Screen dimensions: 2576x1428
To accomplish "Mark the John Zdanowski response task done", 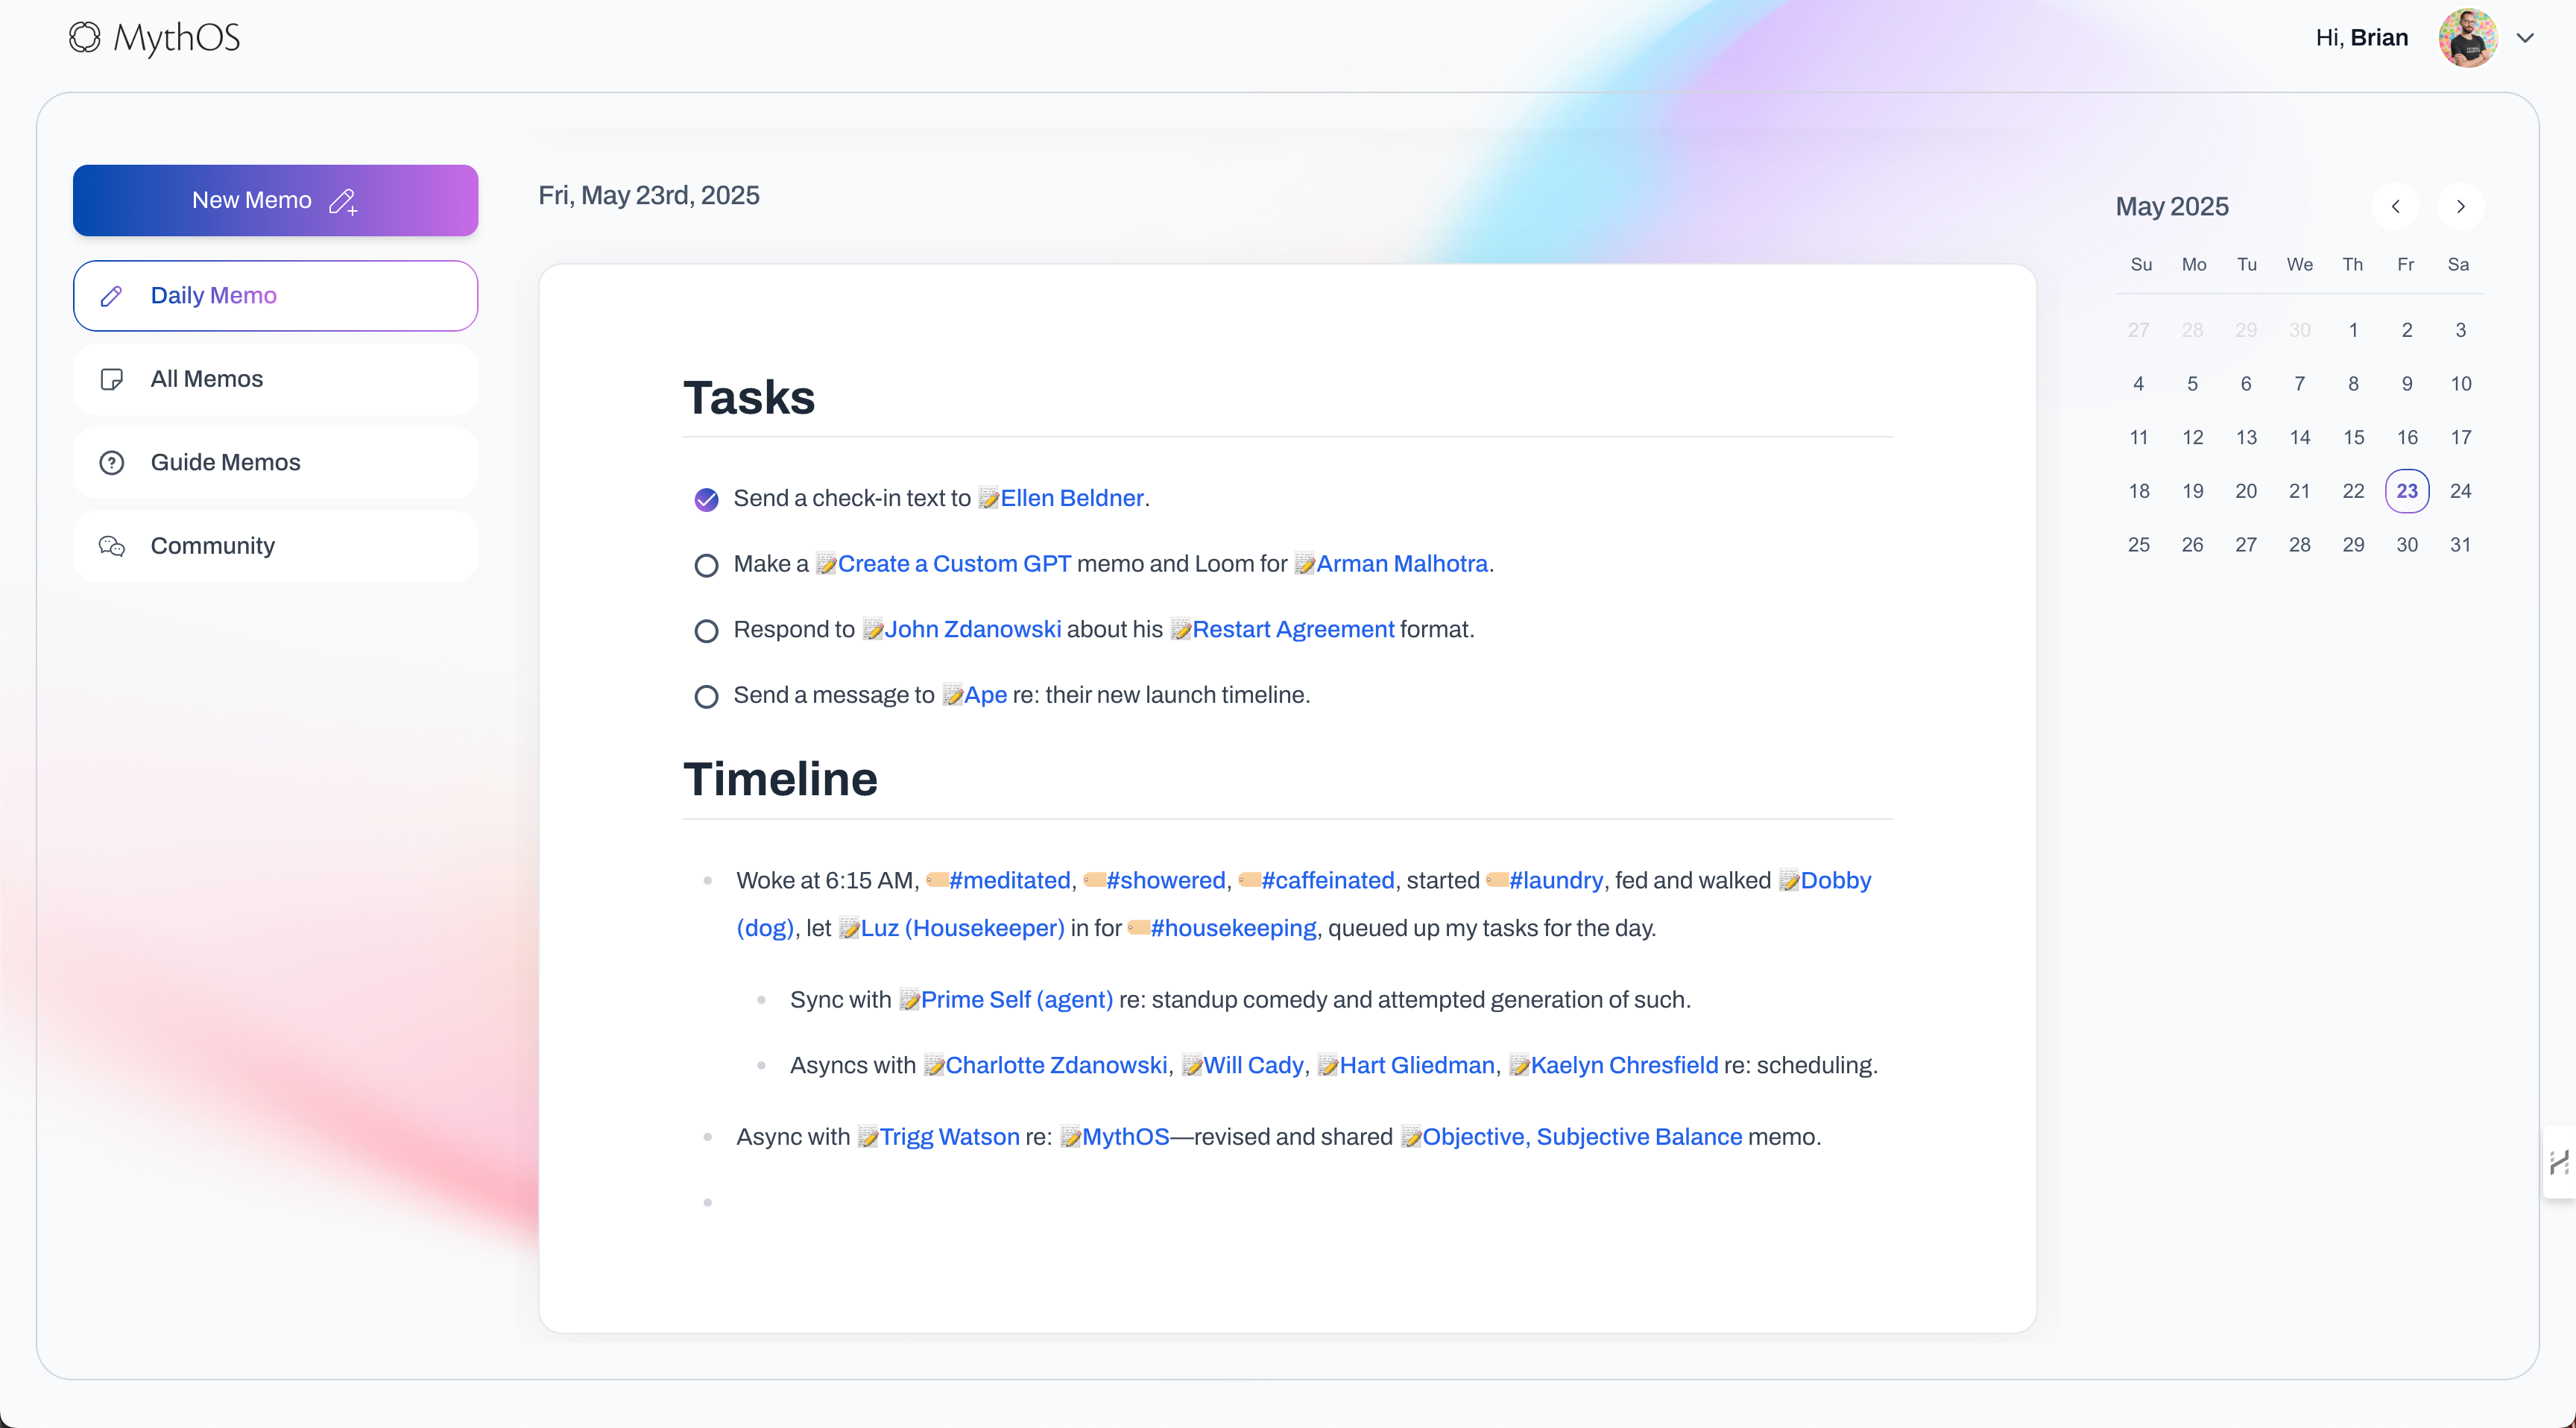I will (x=706, y=631).
